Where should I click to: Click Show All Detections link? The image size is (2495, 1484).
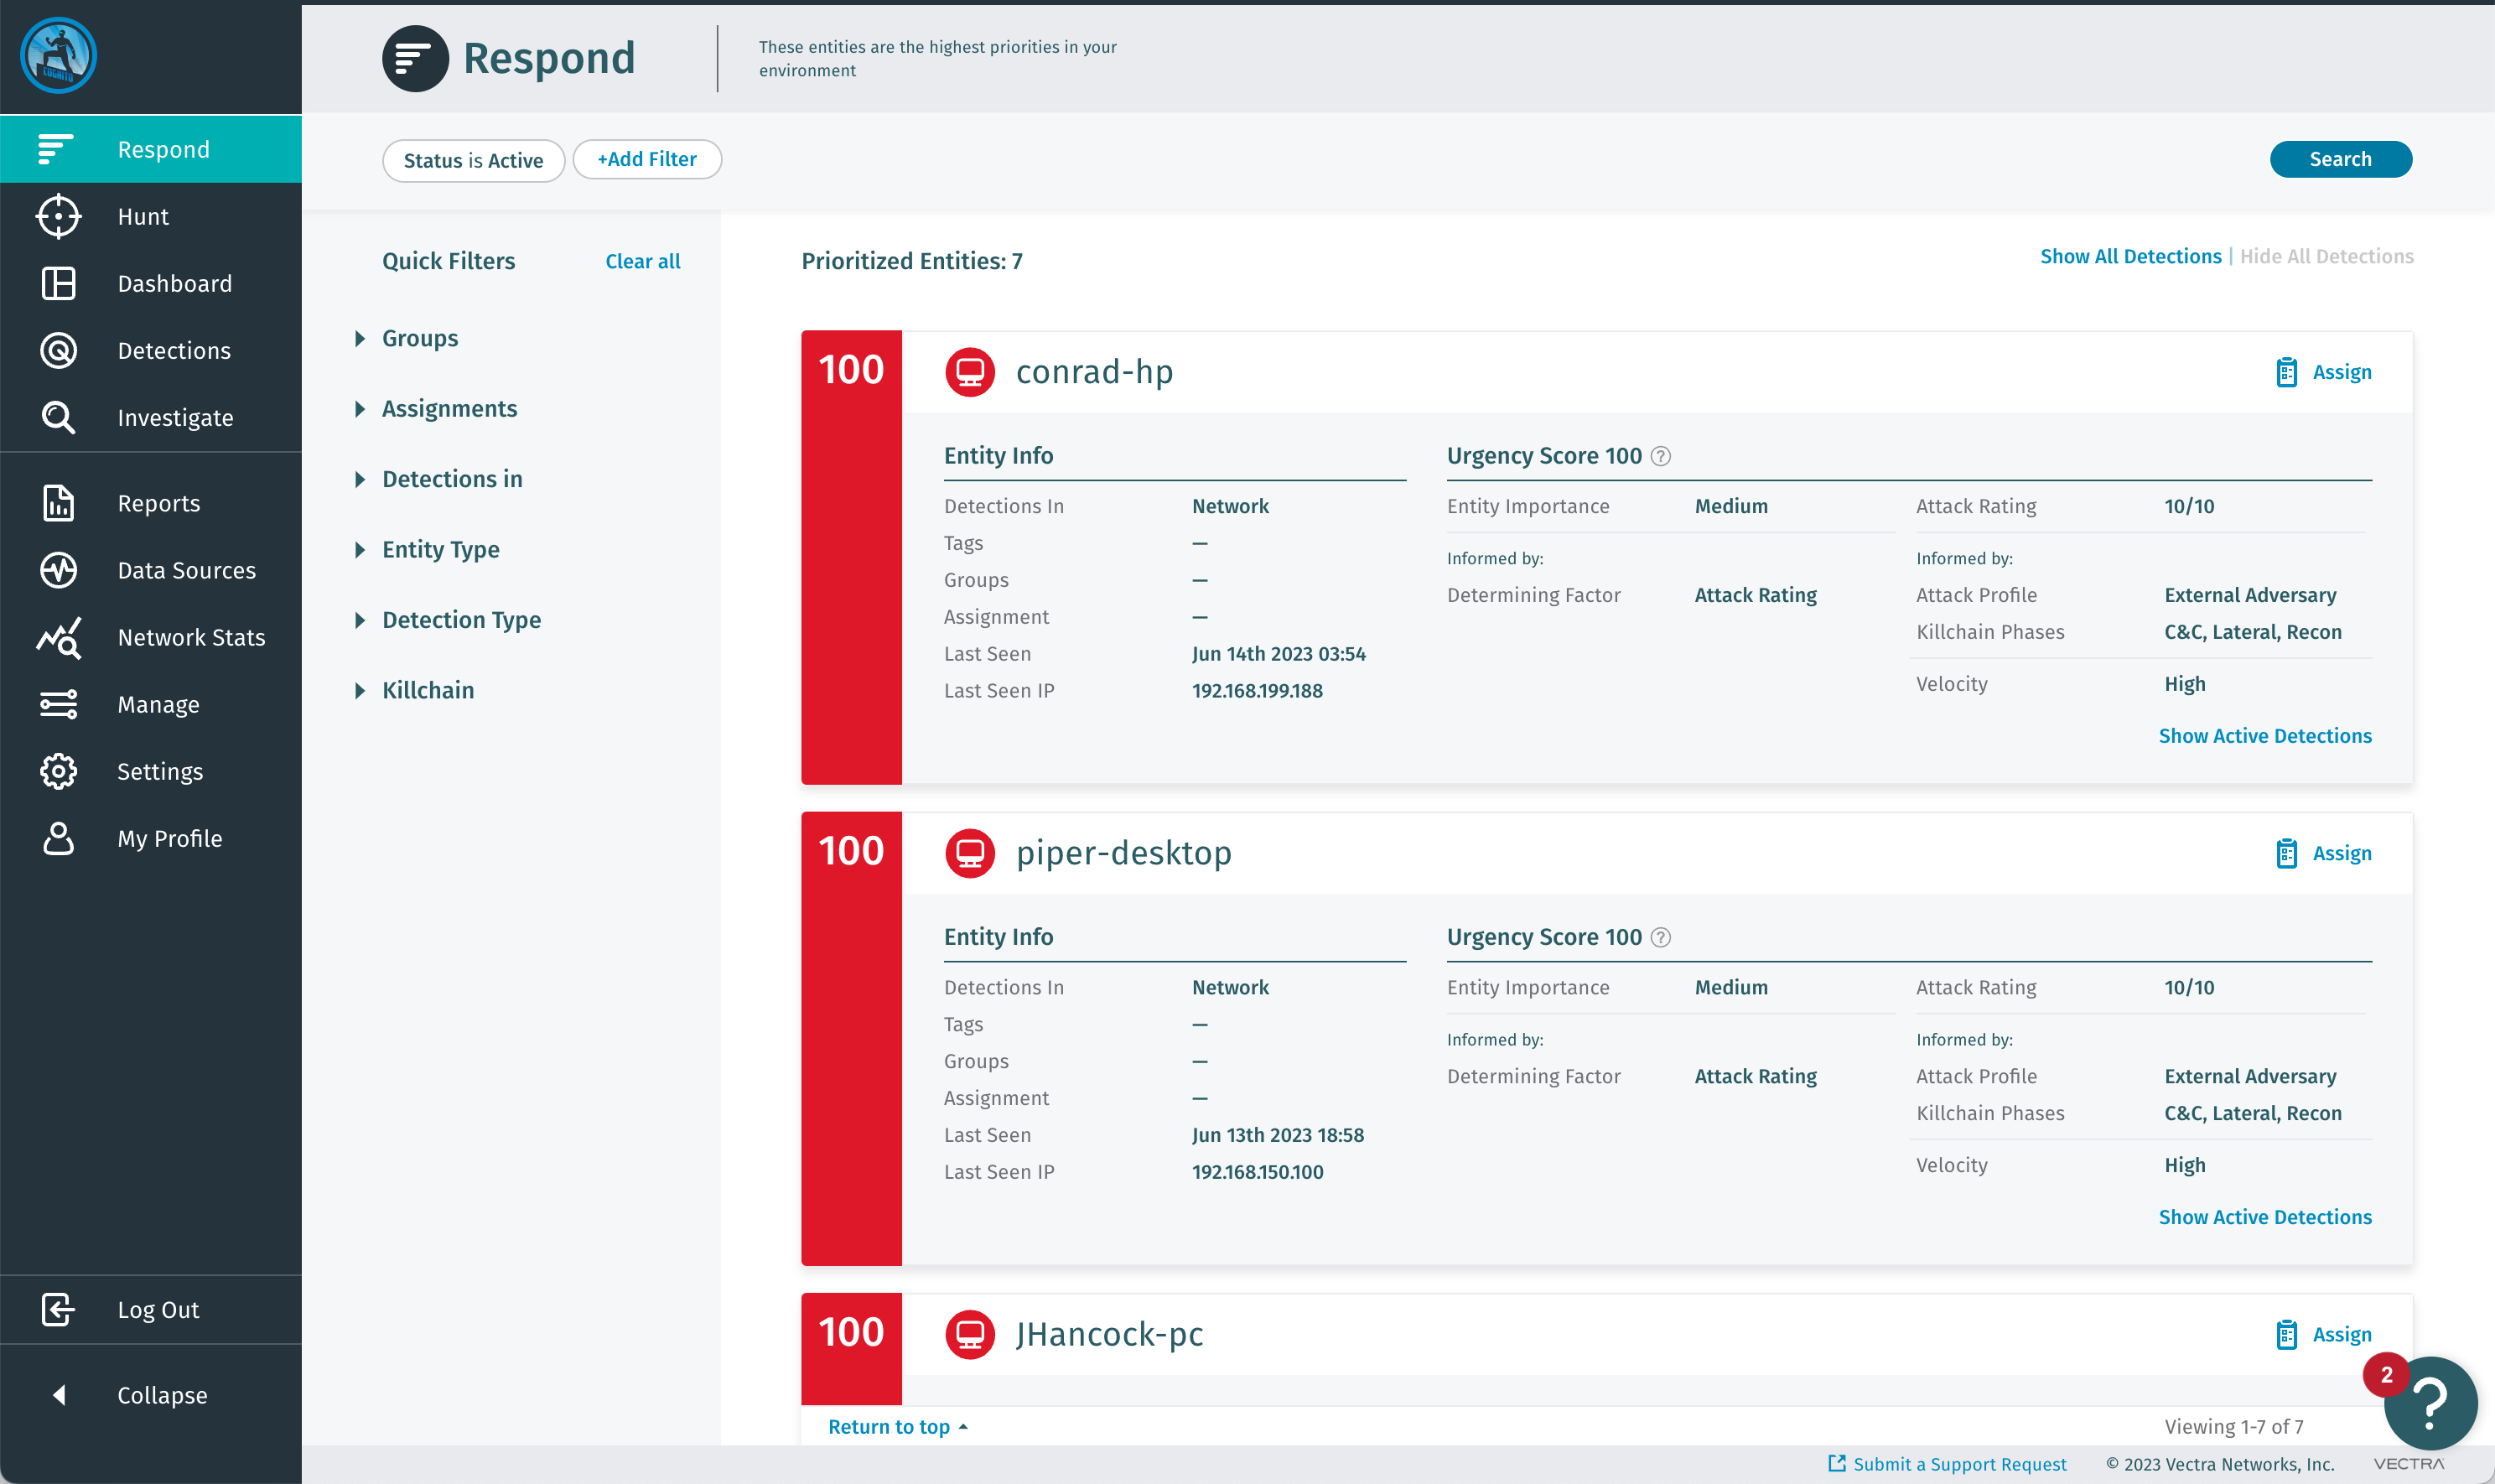[x=2130, y=256]
